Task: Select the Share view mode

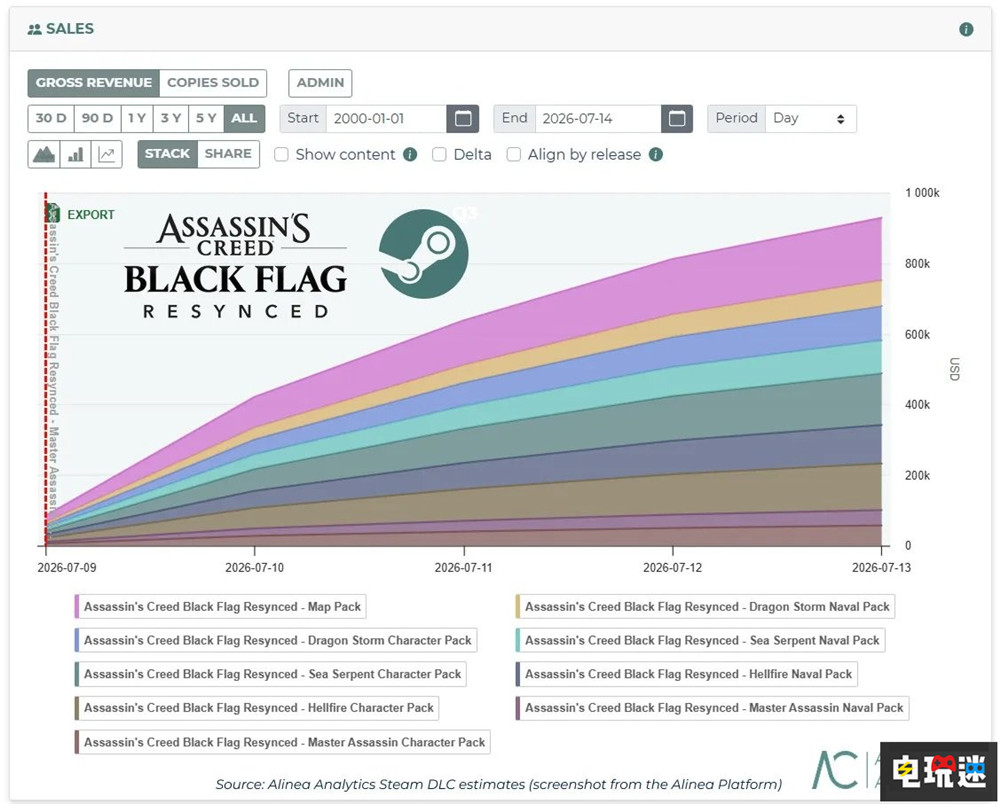Action: [x=228, y=154]
